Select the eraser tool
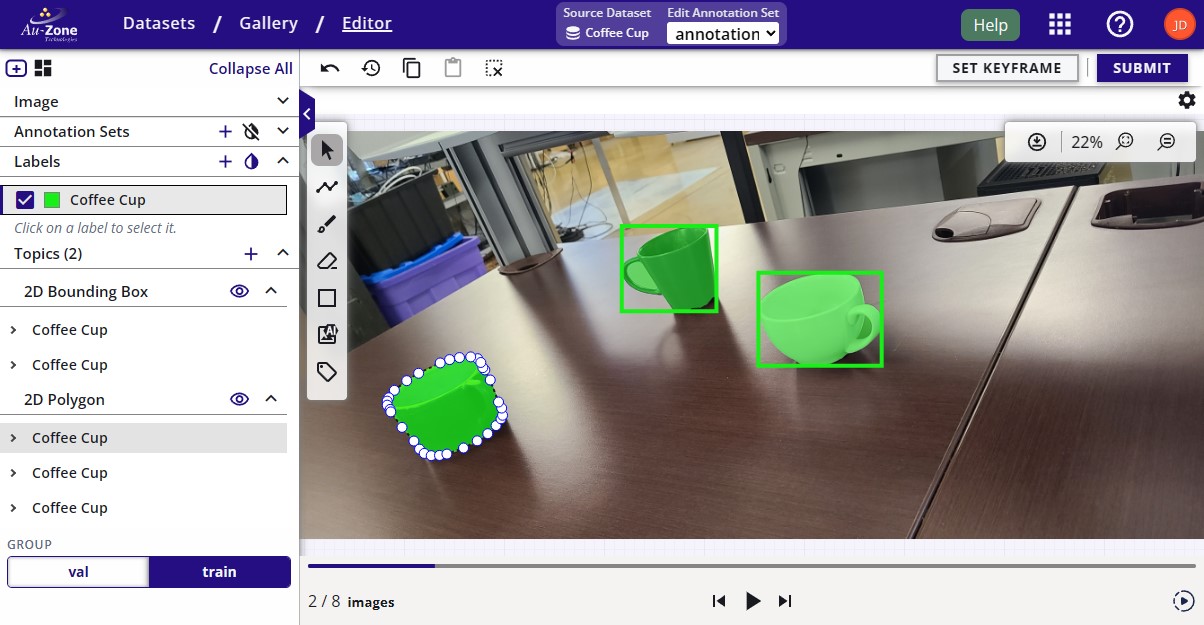 [327, 261]
